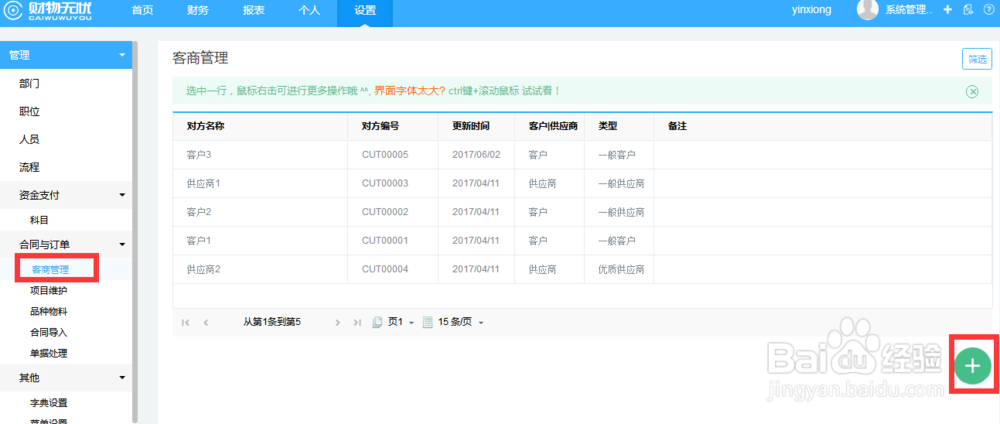Screen dimensions: 1000x424
Task: Open the 报表 tab
Action: [254, 10]
